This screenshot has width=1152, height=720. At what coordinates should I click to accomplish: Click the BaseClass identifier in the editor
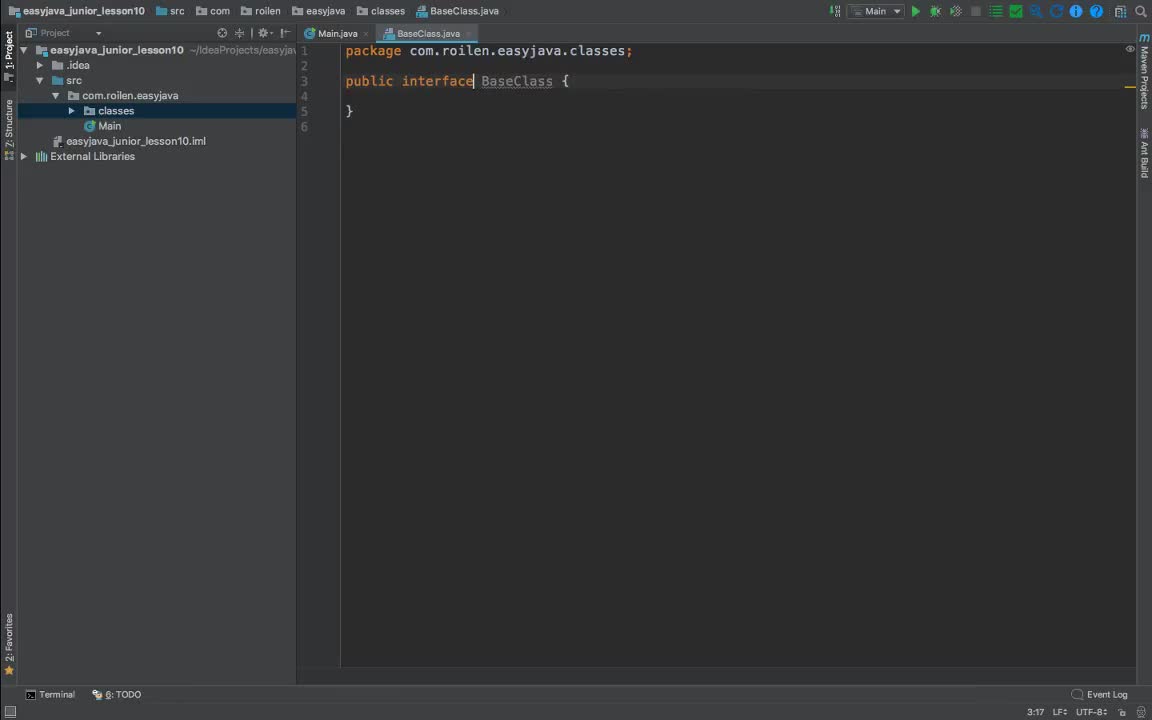coord(516,82)
